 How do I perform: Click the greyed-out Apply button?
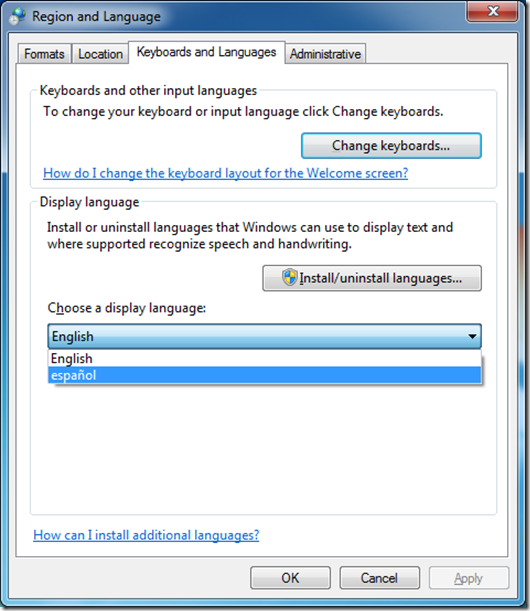tap(469, 578)
